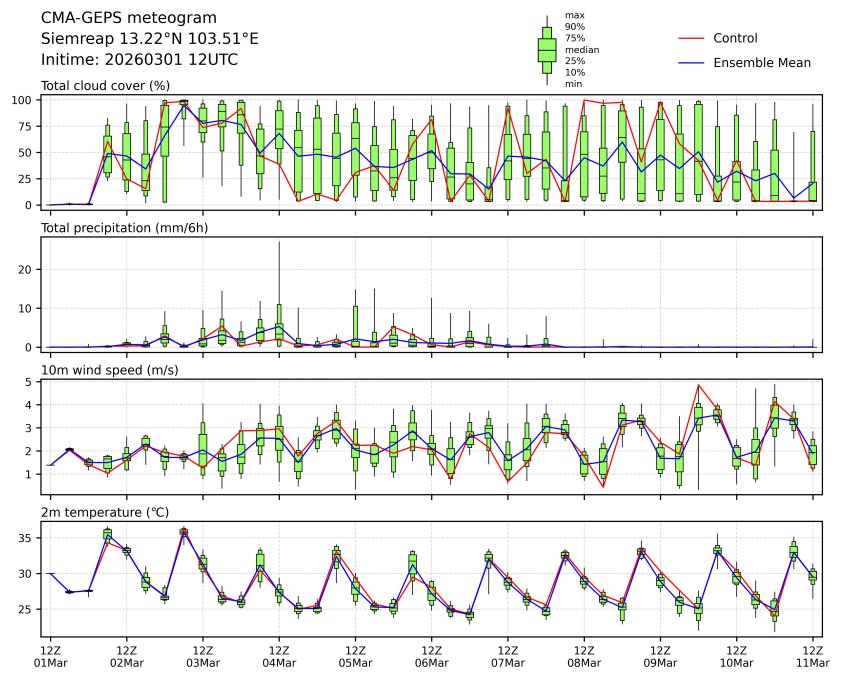Viewport: 841px width, 680px height.
Task: Click the 12Z 01Mar time axis label
Action: pos(50,656)
